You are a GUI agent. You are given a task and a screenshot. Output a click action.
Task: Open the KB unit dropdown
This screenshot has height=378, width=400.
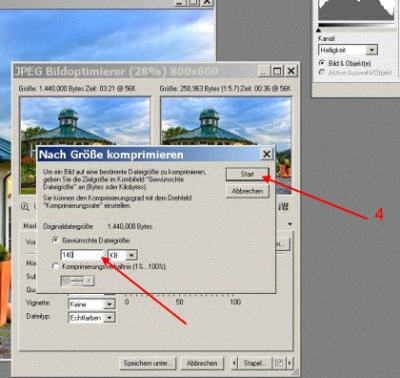click(131, 255)
